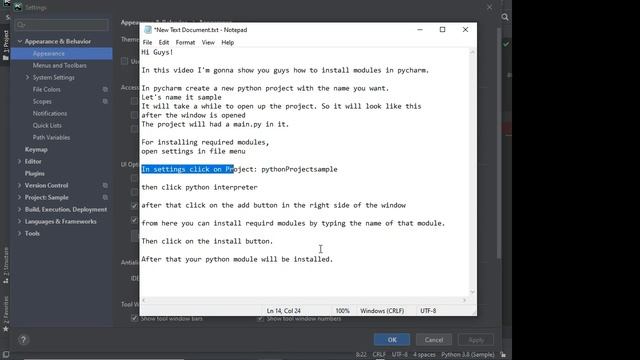
Task: Click the Notepad vertical scrollbar down arrow
Action: 472,292
